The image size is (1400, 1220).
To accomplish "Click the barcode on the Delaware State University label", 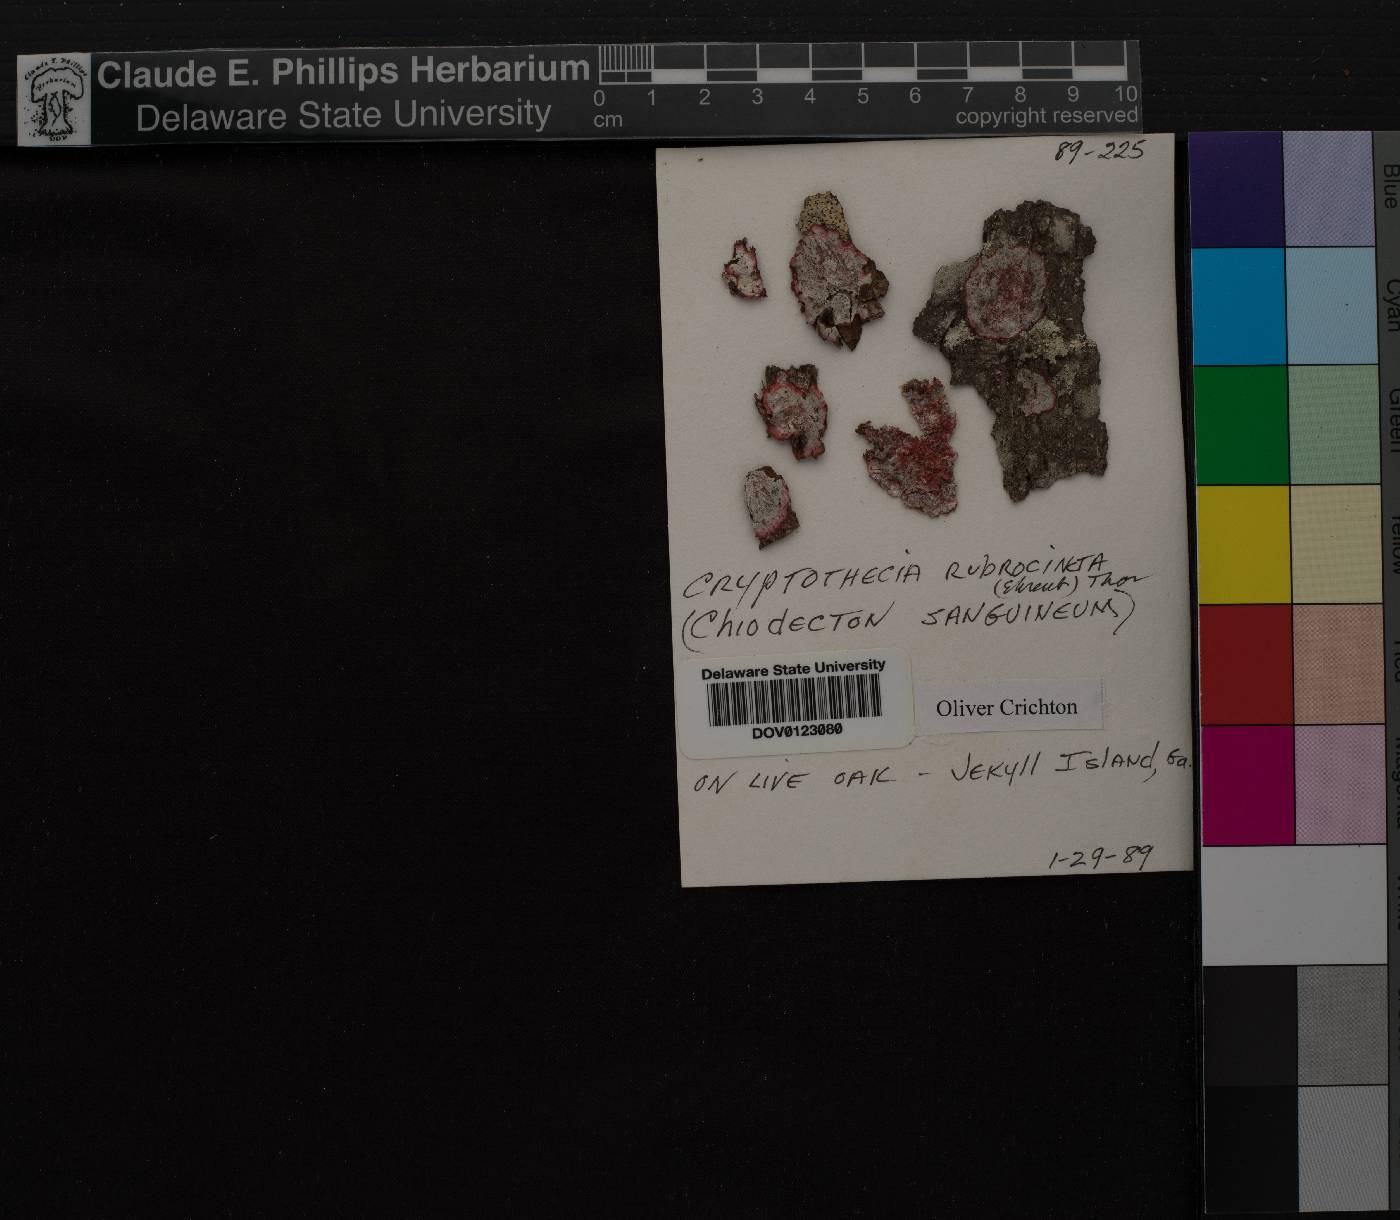I will [795, 699].
